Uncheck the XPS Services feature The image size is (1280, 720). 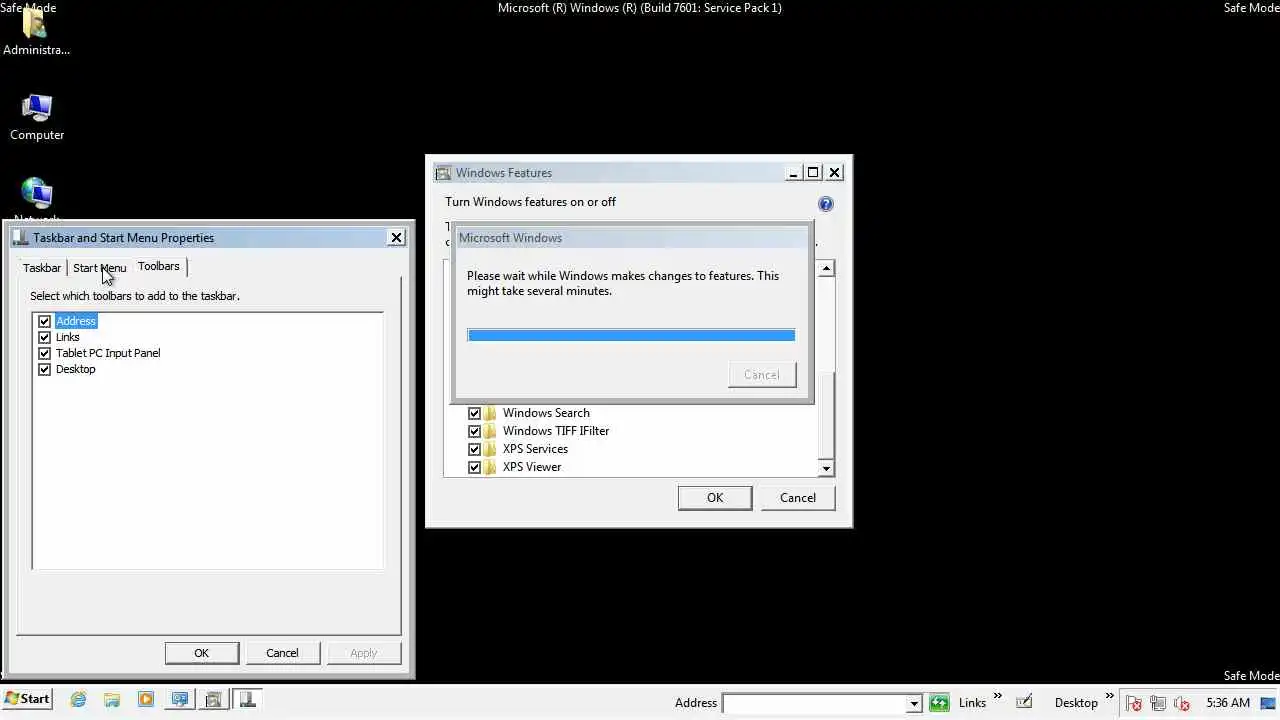[x=475, y=449]
